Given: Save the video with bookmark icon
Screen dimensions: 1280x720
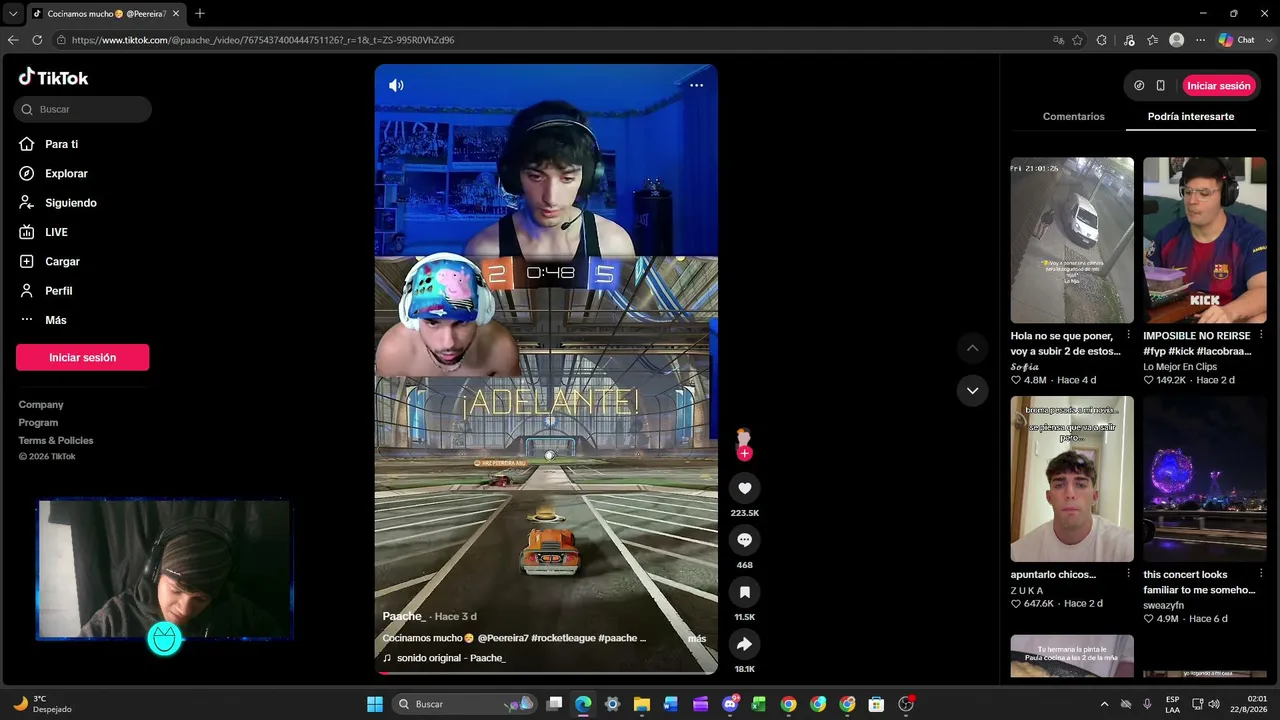Looking at the screenshot, I should [744, 592].
